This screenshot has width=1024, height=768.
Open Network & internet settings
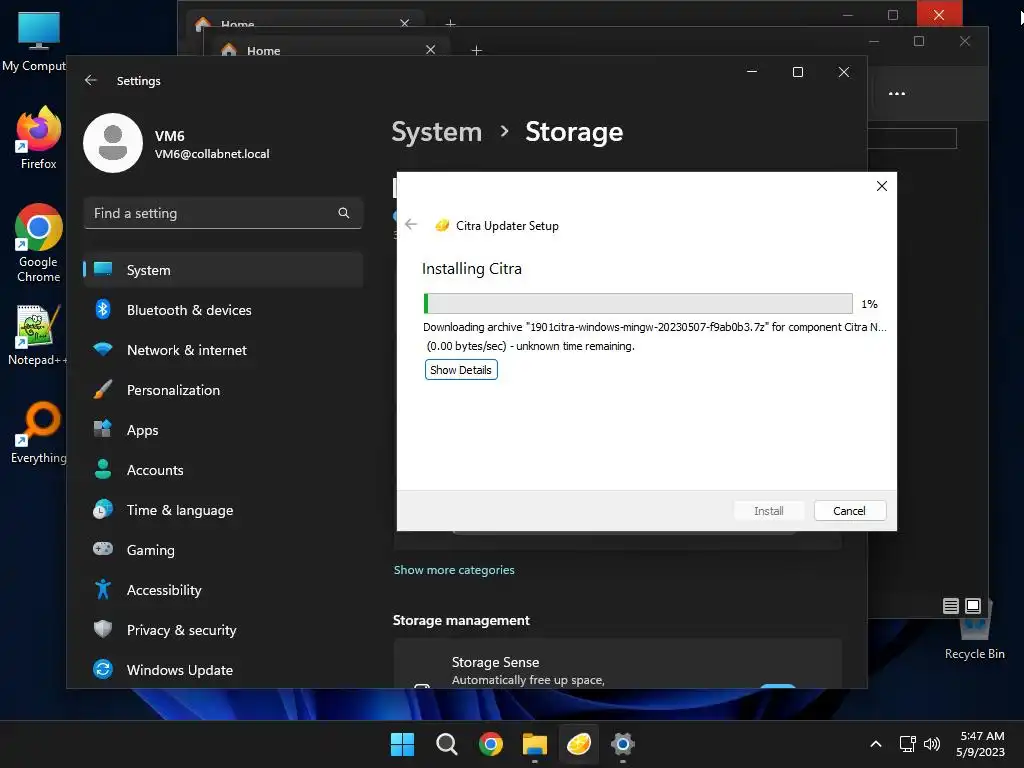click(x=223, y=350)
